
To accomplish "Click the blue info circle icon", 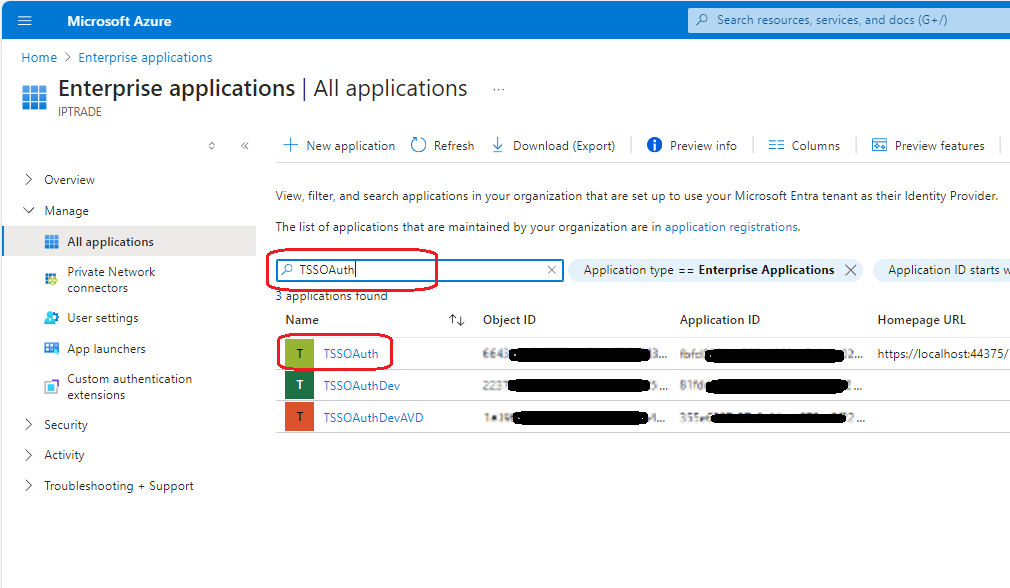I will tap(654, 145).
